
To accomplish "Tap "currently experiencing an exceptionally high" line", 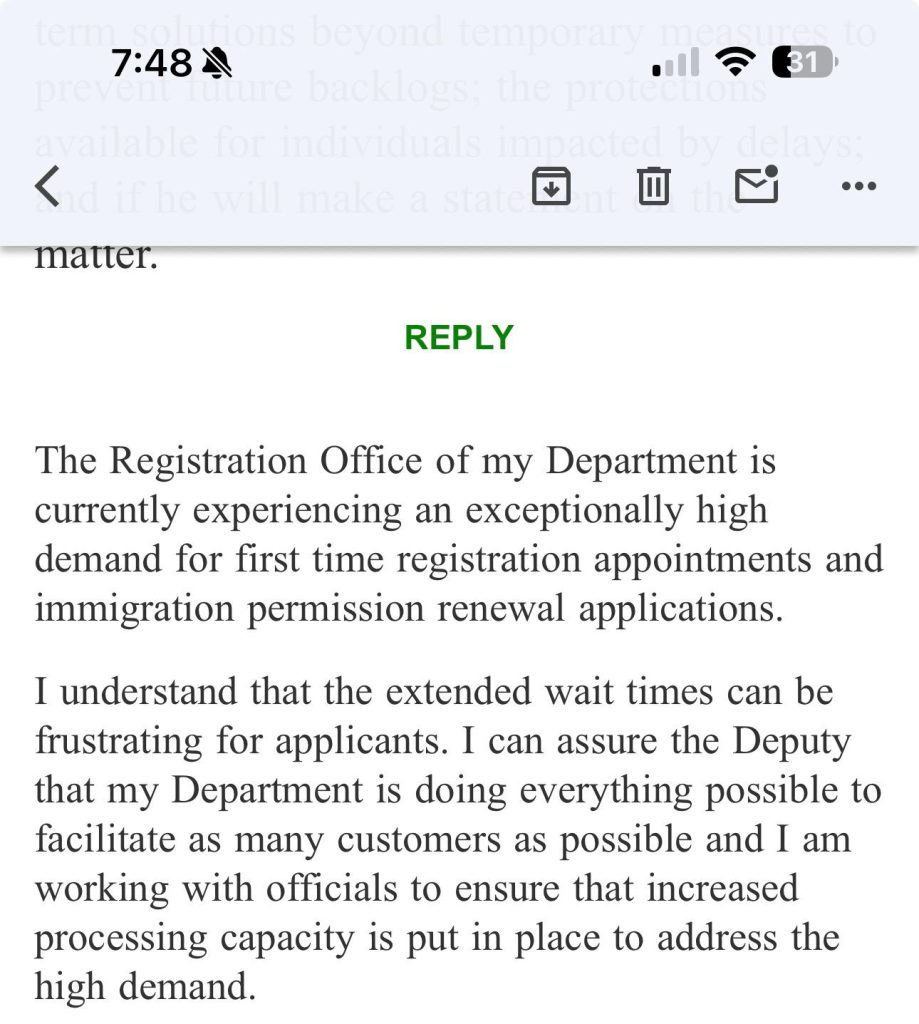I will point(400,511).
